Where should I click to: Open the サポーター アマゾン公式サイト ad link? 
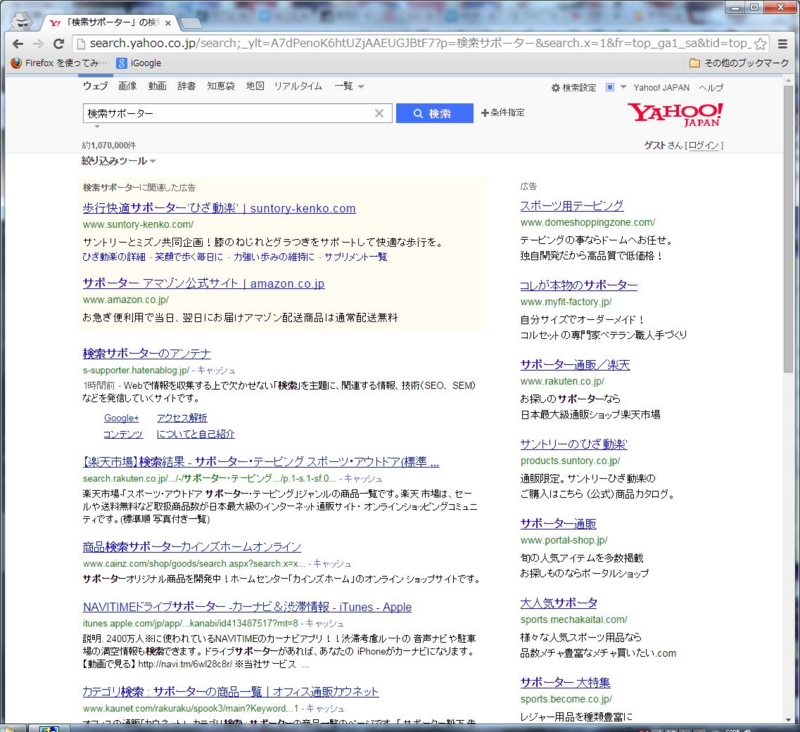pyautogui.click(x=204, y=283)
